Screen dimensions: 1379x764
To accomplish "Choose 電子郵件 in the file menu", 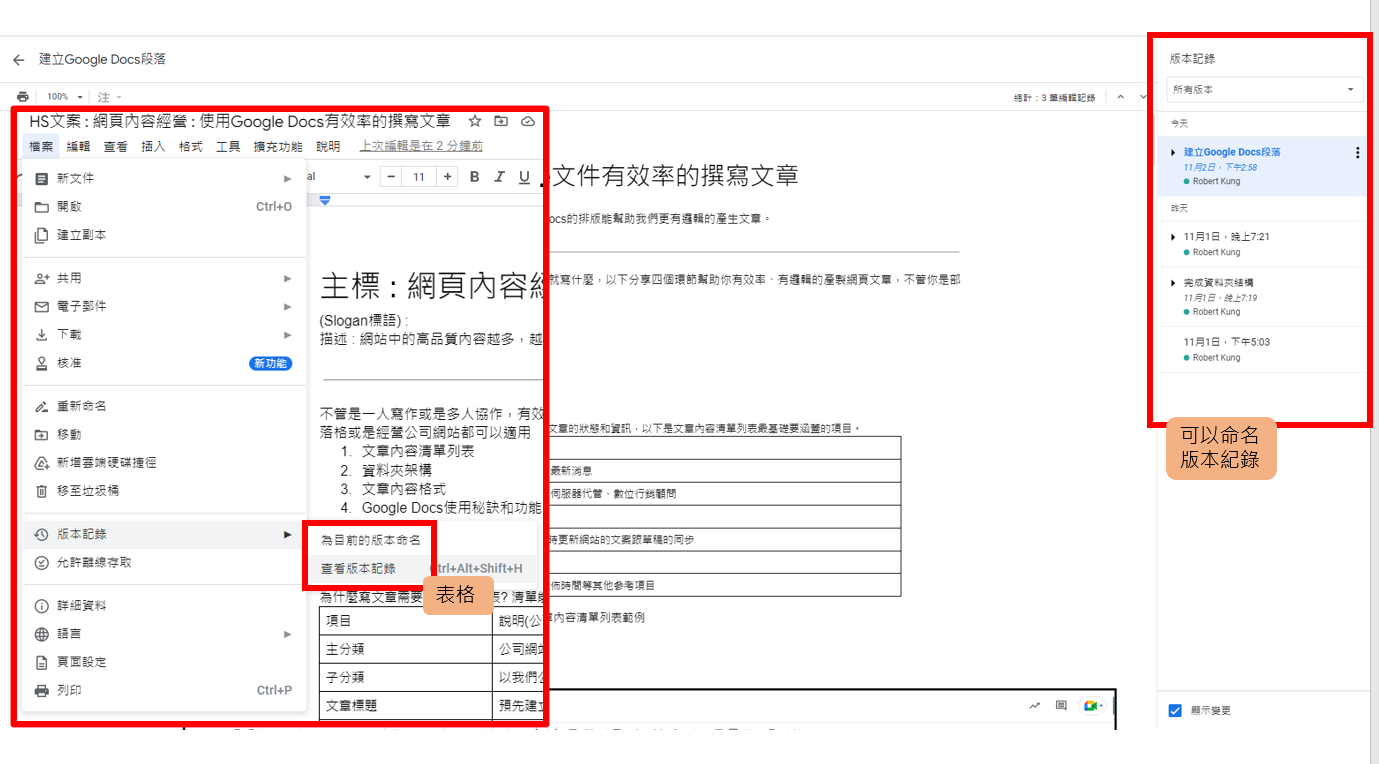I will click(165, 306).
